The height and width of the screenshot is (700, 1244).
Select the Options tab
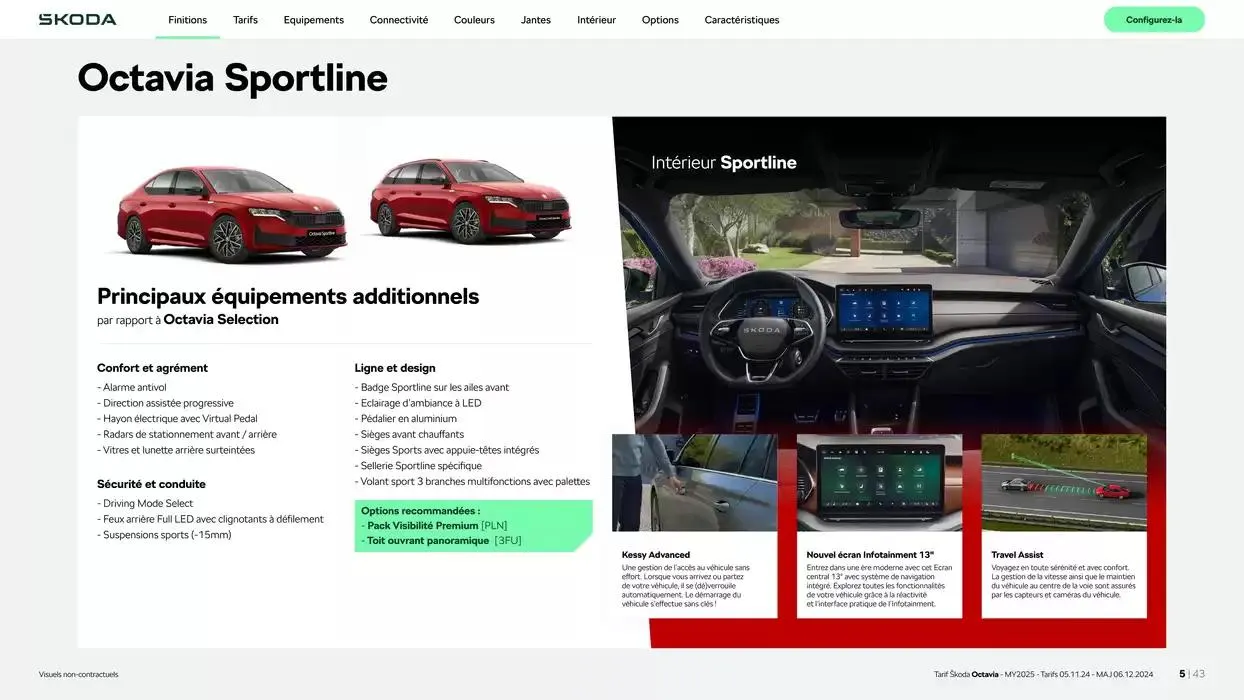[x=660, y=20]
